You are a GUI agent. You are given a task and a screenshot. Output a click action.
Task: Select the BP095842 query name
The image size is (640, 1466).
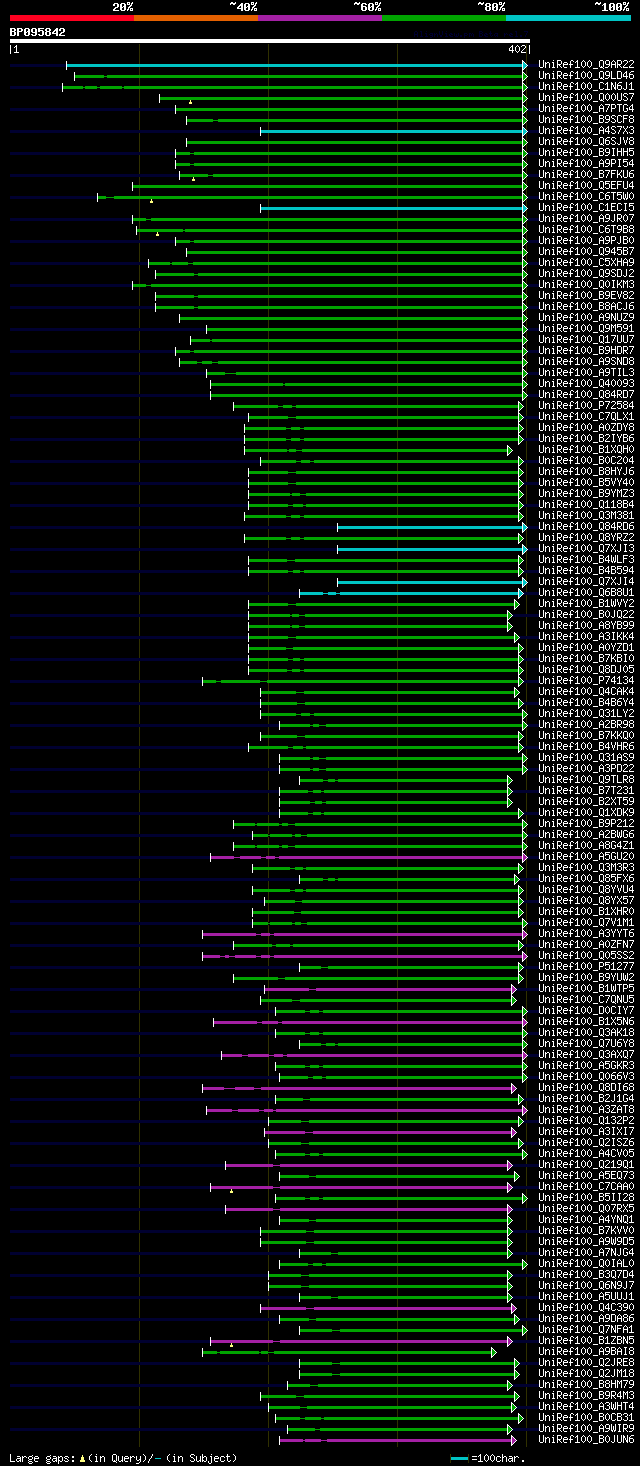tap(38, 32)
